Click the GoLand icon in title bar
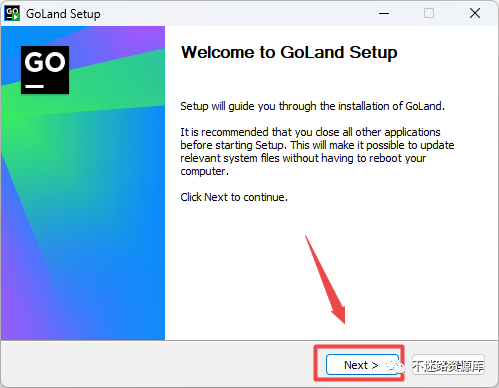This screenshot has height=388, width=499. pos(12,13)
